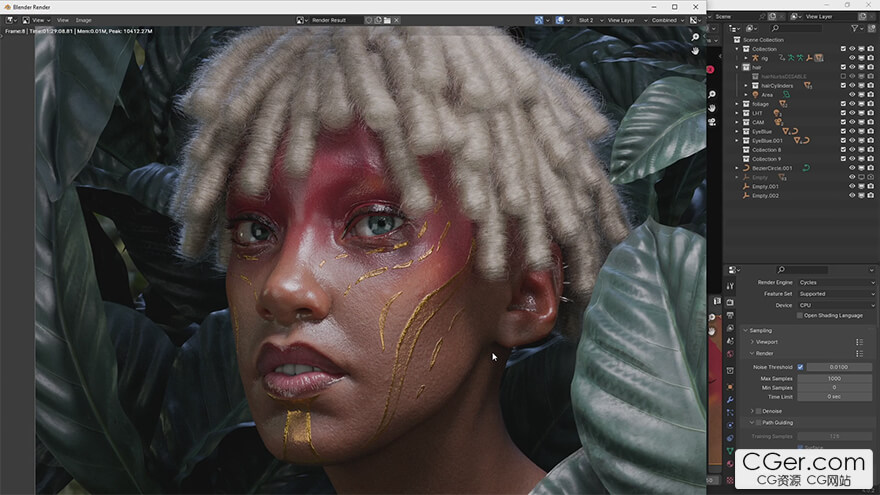The width and height of the screenshot is (880, 495).
Task: Expand the foliage collection
Action: pos(737,104)
